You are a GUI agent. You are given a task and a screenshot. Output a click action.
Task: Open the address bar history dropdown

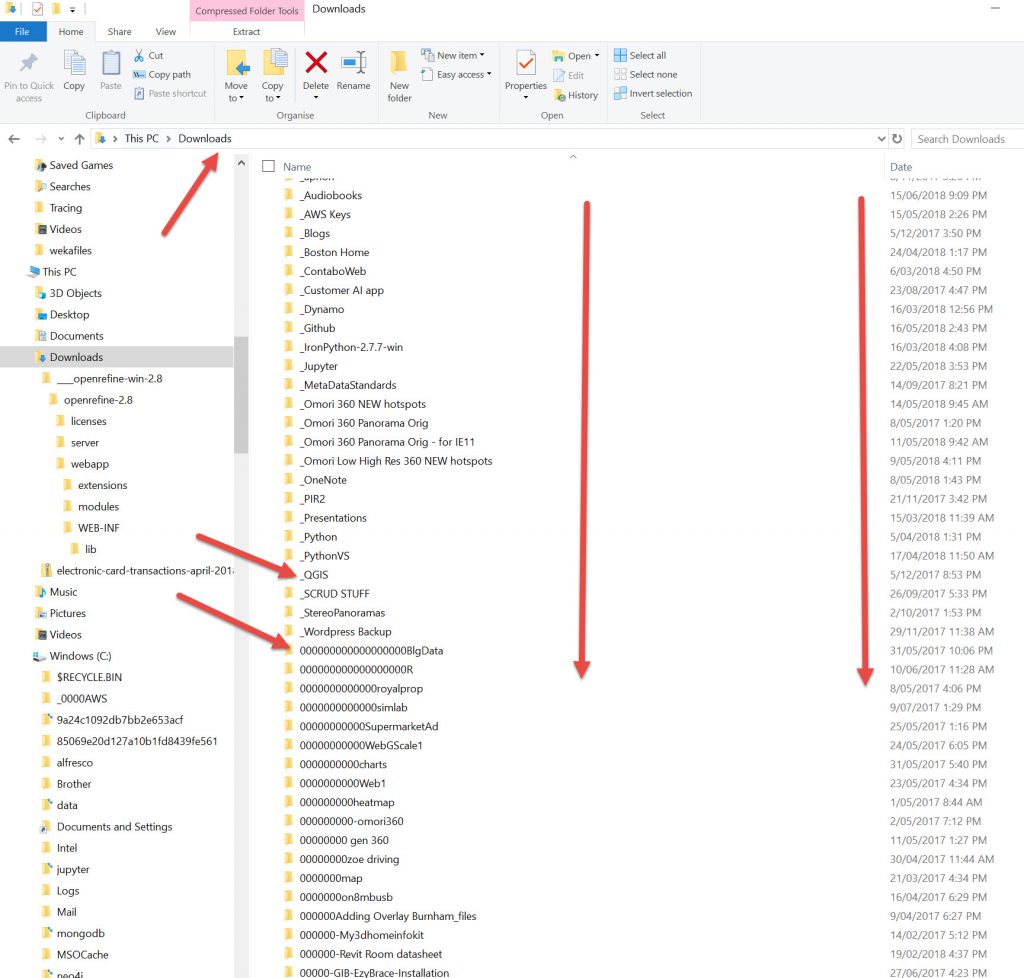(x=880, y=139)
